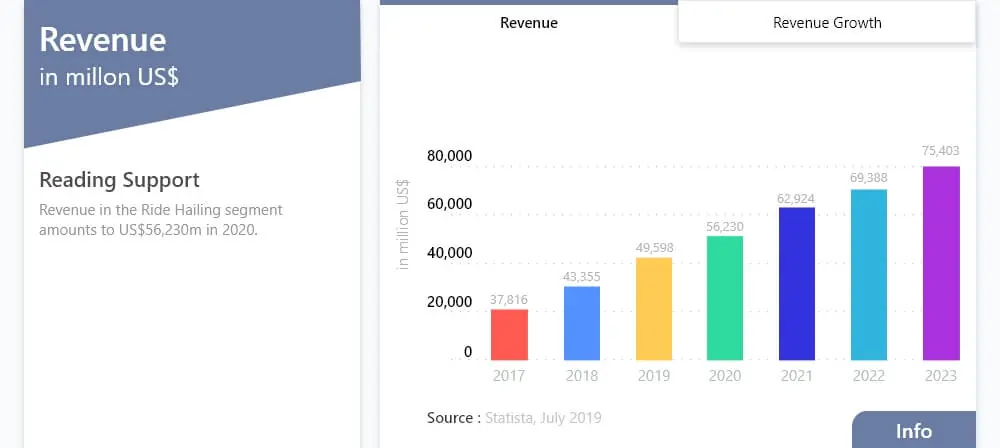The height and width of the screenshot is (448, 1000).
Task: Select the red 2017 revenue bar
Action: [509, 334]
